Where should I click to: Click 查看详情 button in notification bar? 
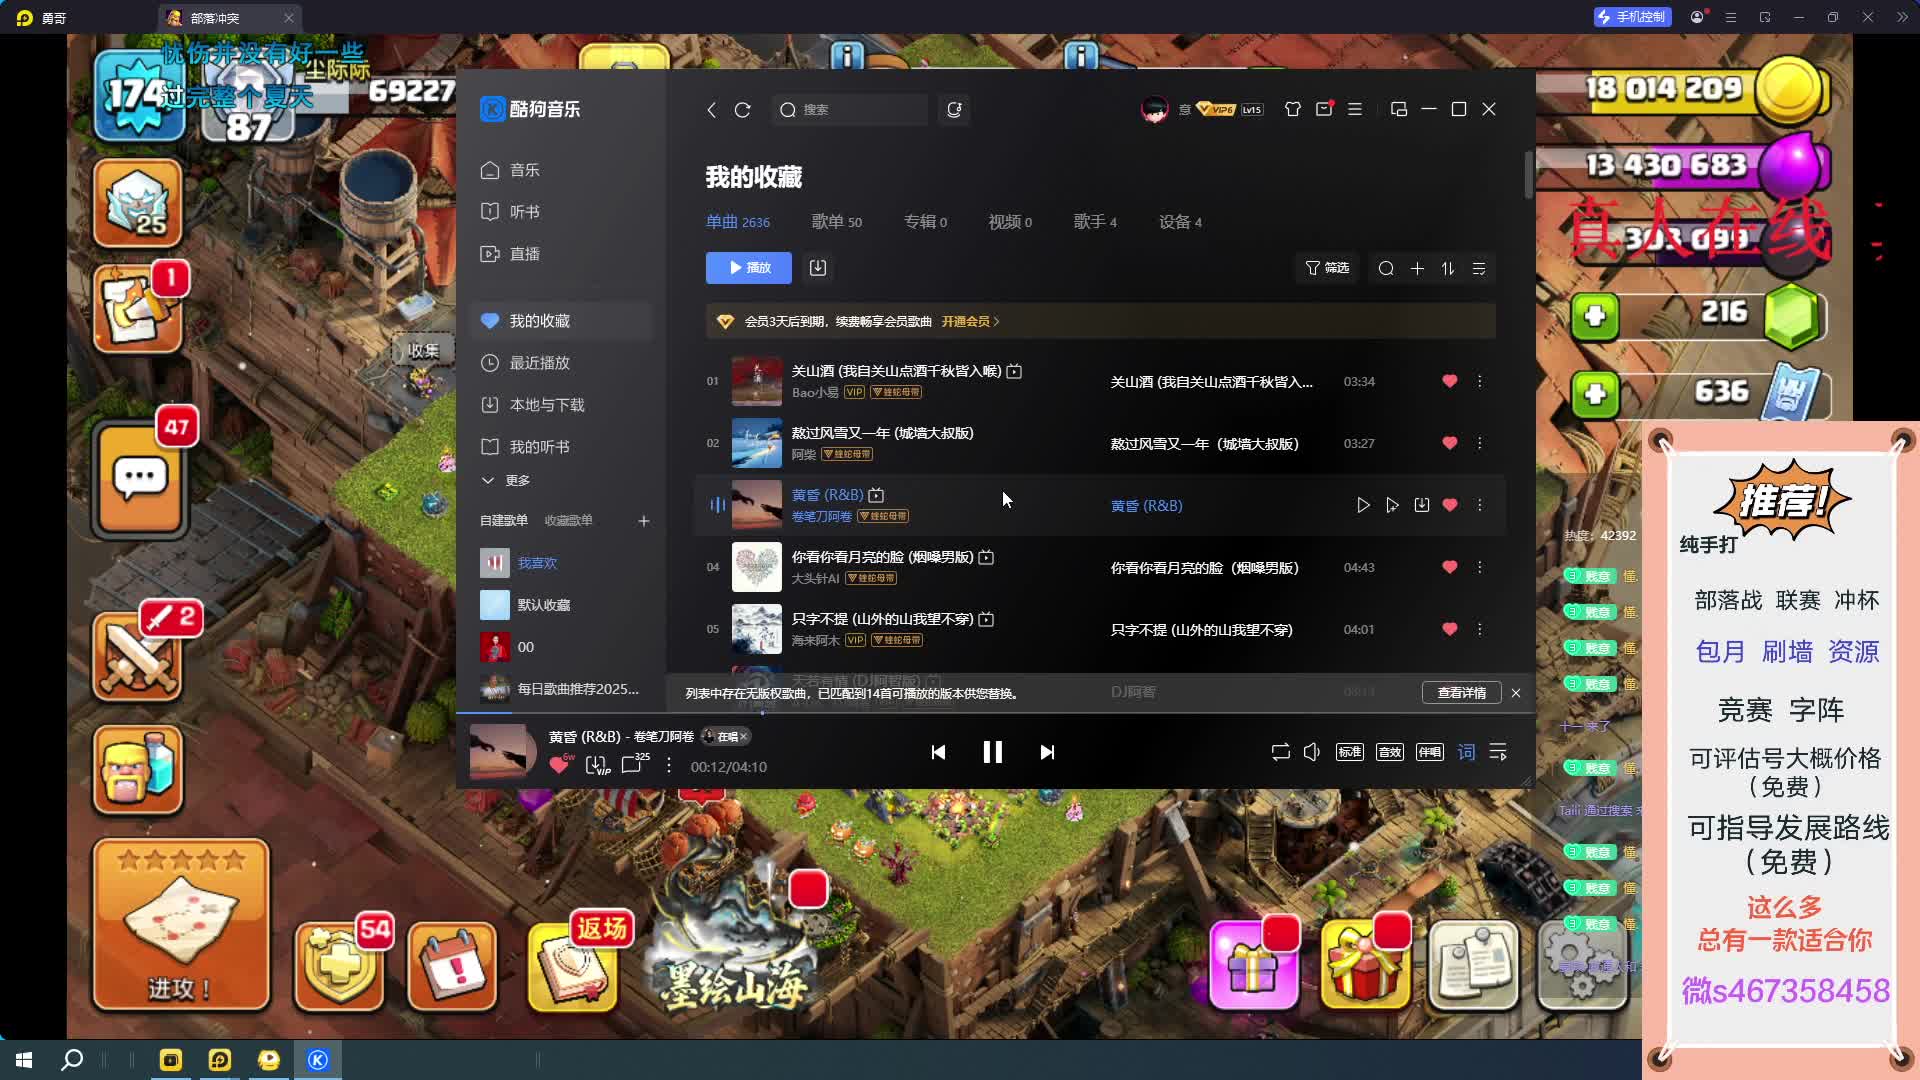[x=1461, y=693]
